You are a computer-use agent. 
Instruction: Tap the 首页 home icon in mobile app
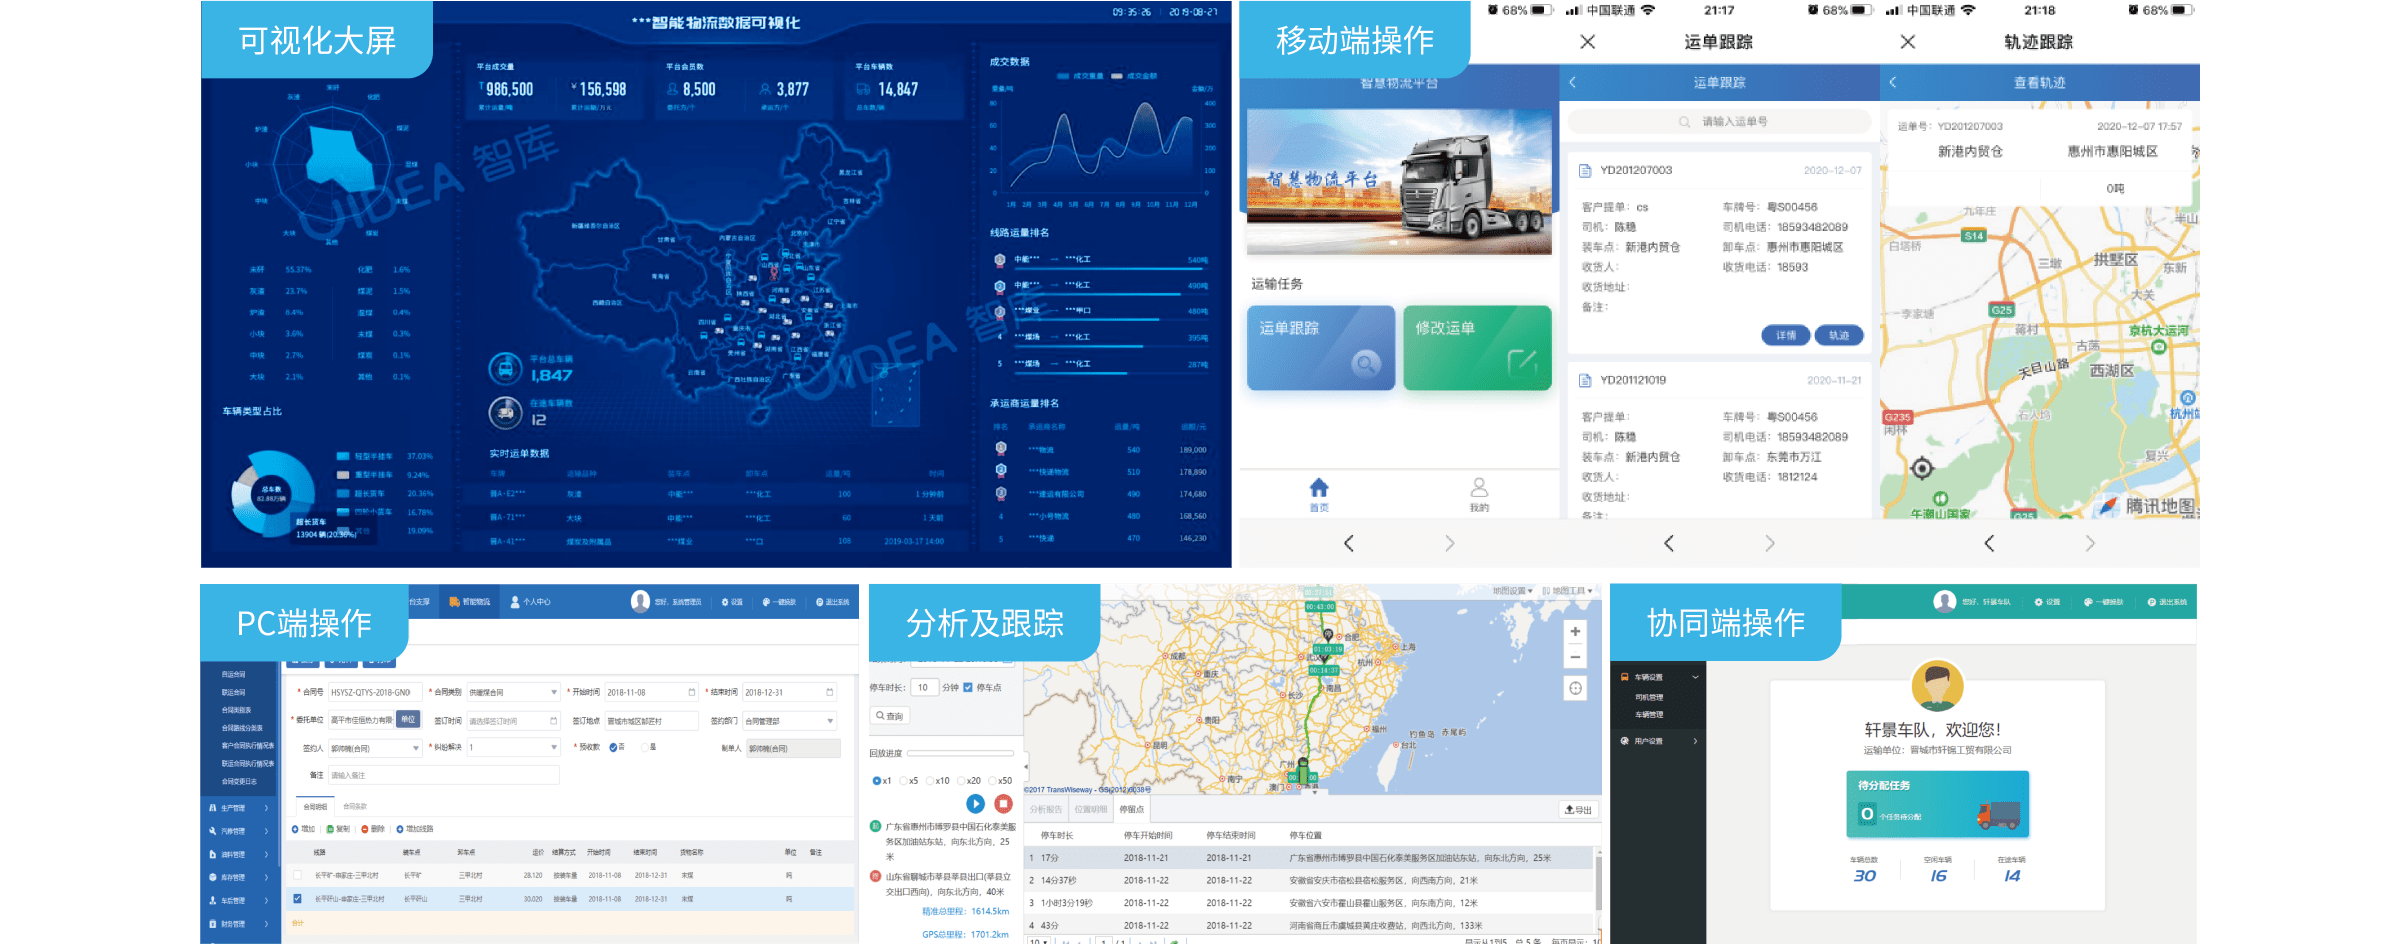[1319, 490]
